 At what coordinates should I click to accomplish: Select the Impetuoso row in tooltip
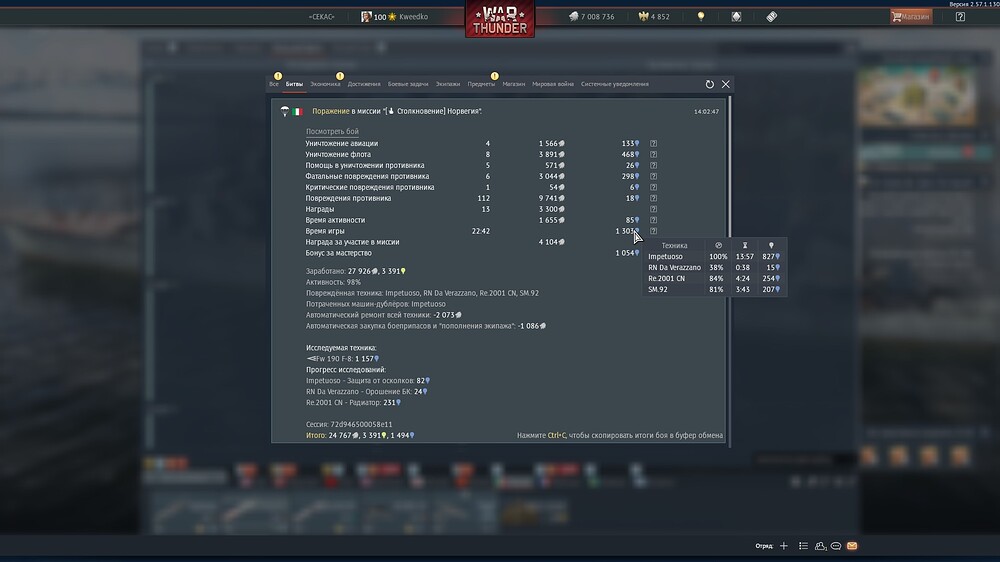[714, 256]
